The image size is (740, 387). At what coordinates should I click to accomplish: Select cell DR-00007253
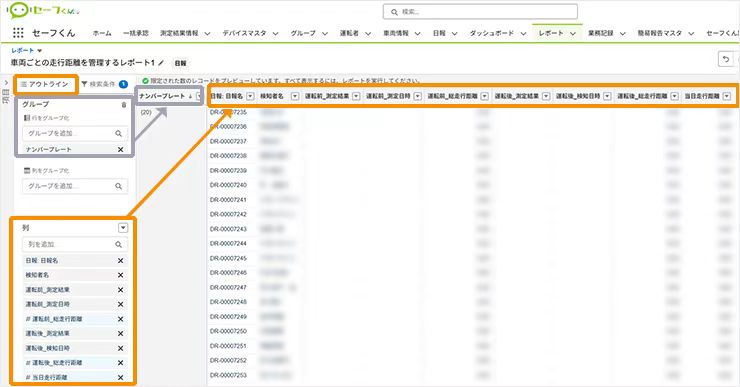(x=228, y=375)
